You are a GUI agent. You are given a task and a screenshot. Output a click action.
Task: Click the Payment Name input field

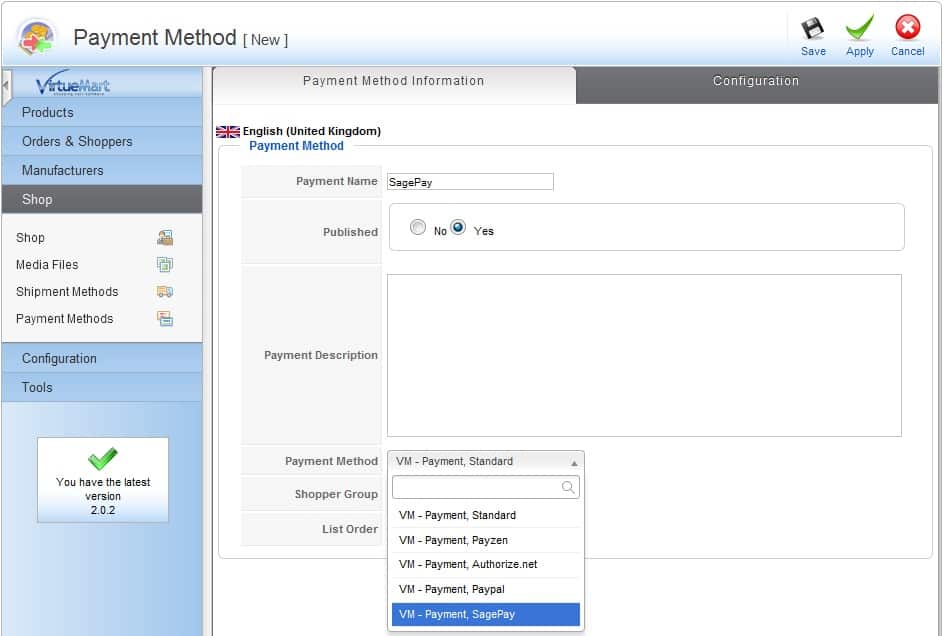[x=470, y=182]
